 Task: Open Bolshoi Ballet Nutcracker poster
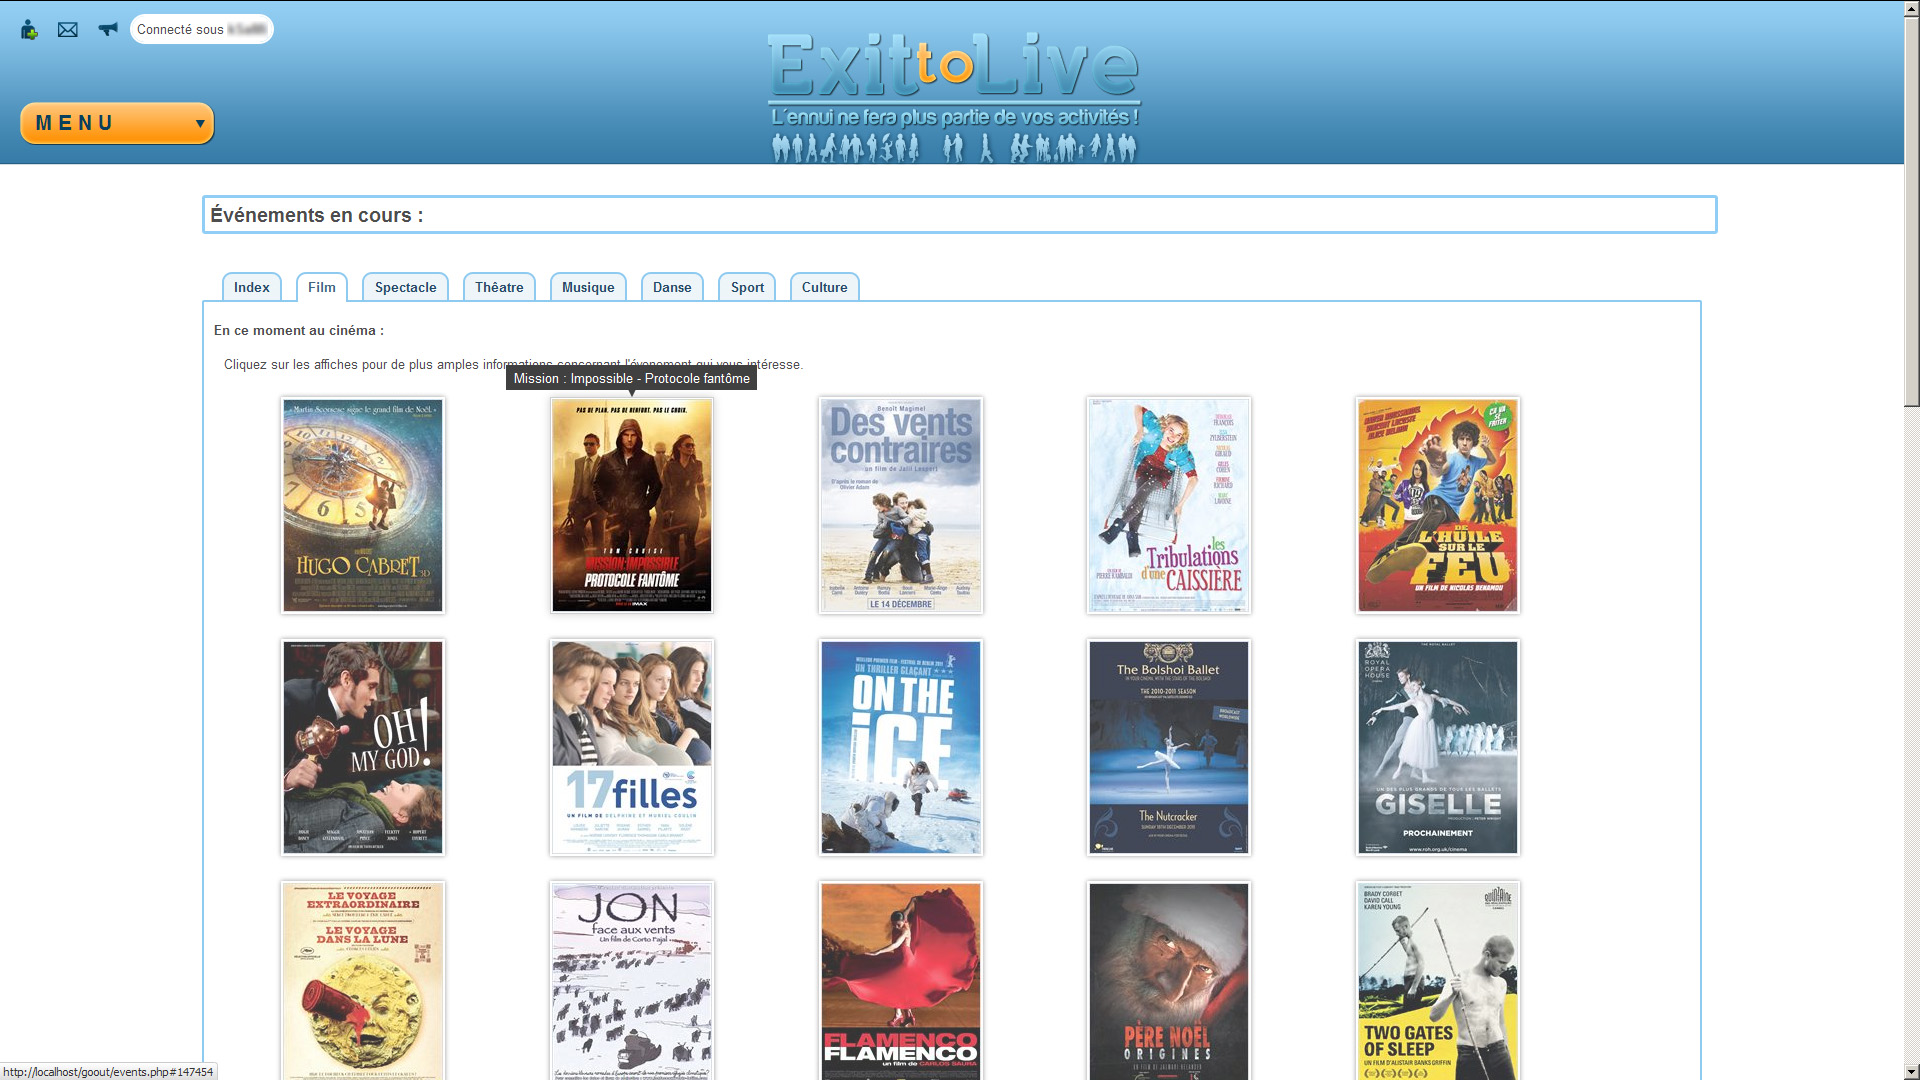tap(1169, 747)
